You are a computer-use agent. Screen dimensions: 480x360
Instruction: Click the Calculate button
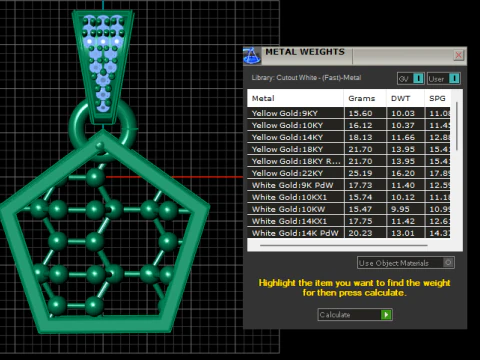355,315
